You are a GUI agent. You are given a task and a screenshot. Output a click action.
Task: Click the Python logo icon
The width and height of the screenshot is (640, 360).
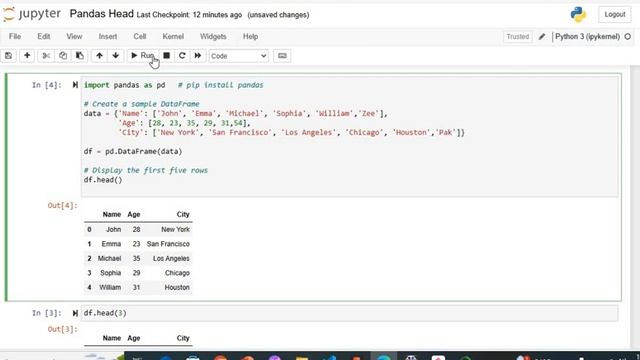(578, 15)
